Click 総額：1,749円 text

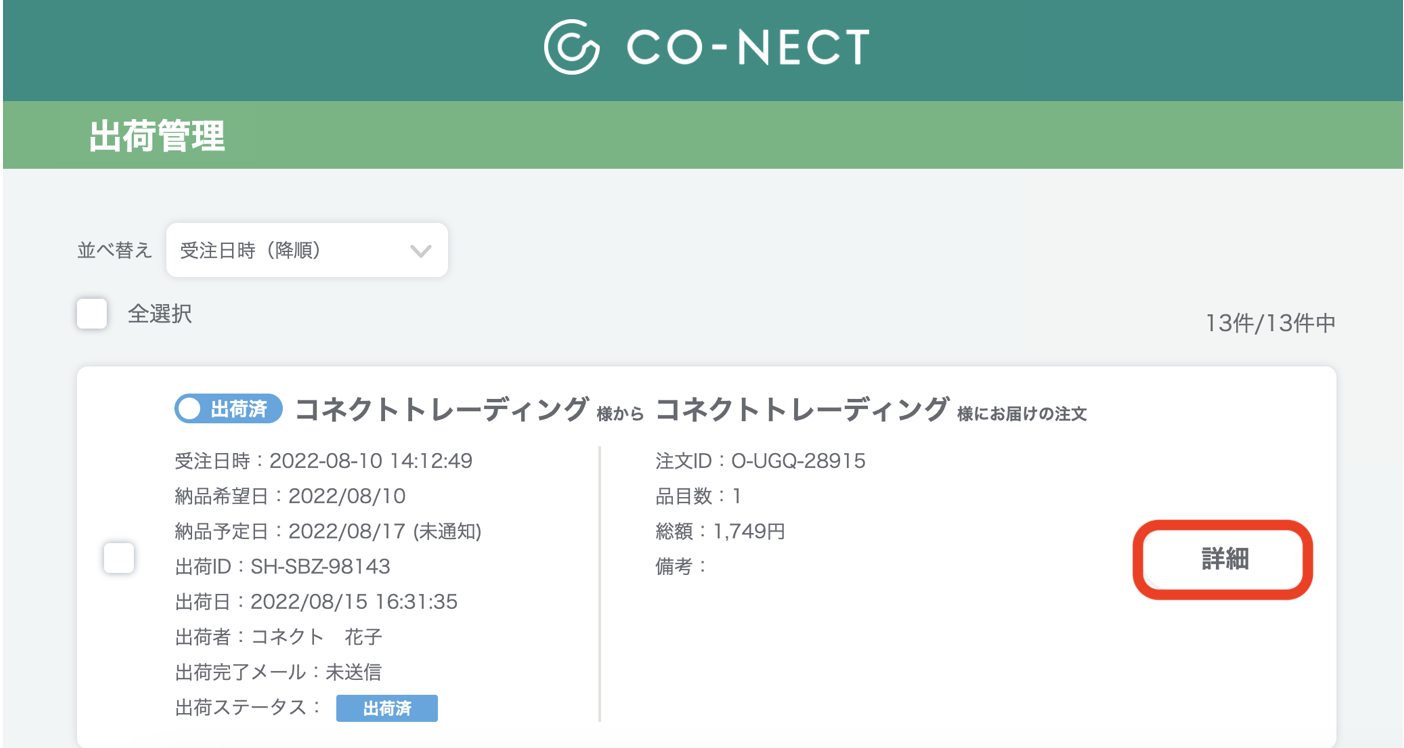coord(720,531)
